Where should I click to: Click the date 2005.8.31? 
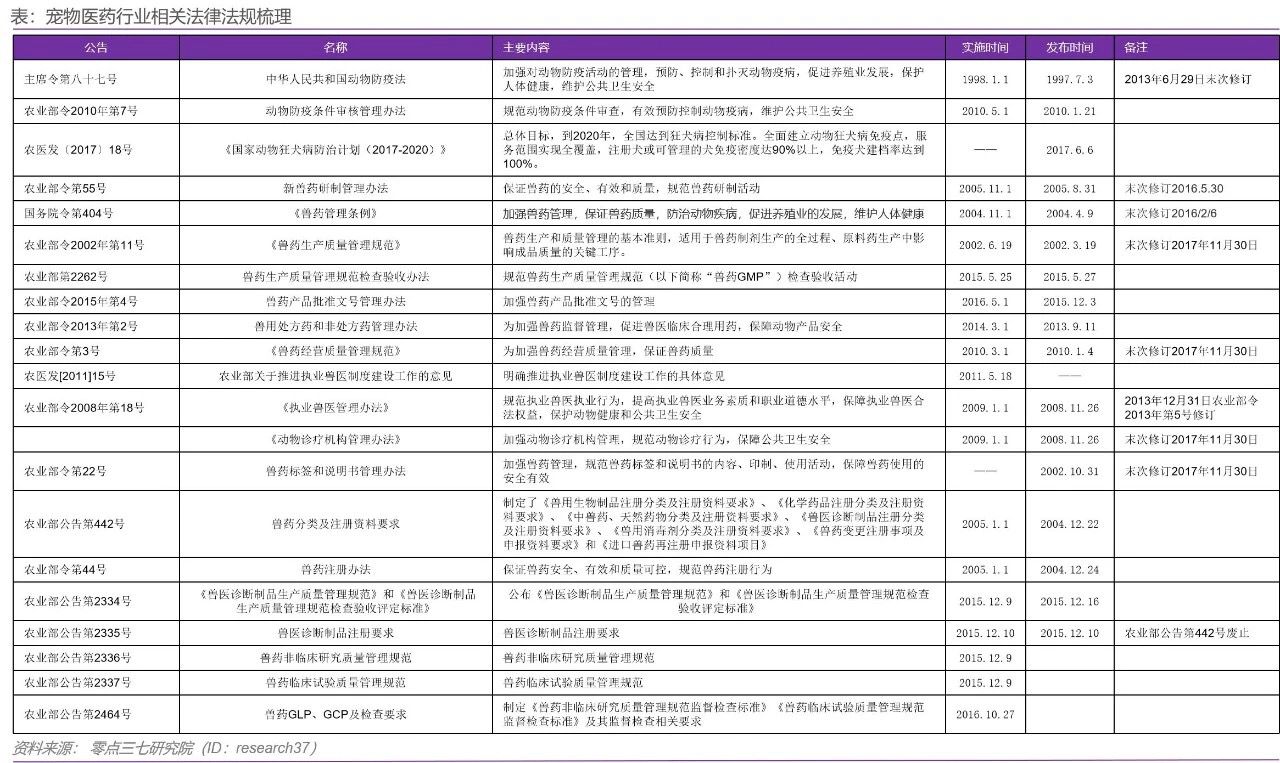tap(1069, 188)
